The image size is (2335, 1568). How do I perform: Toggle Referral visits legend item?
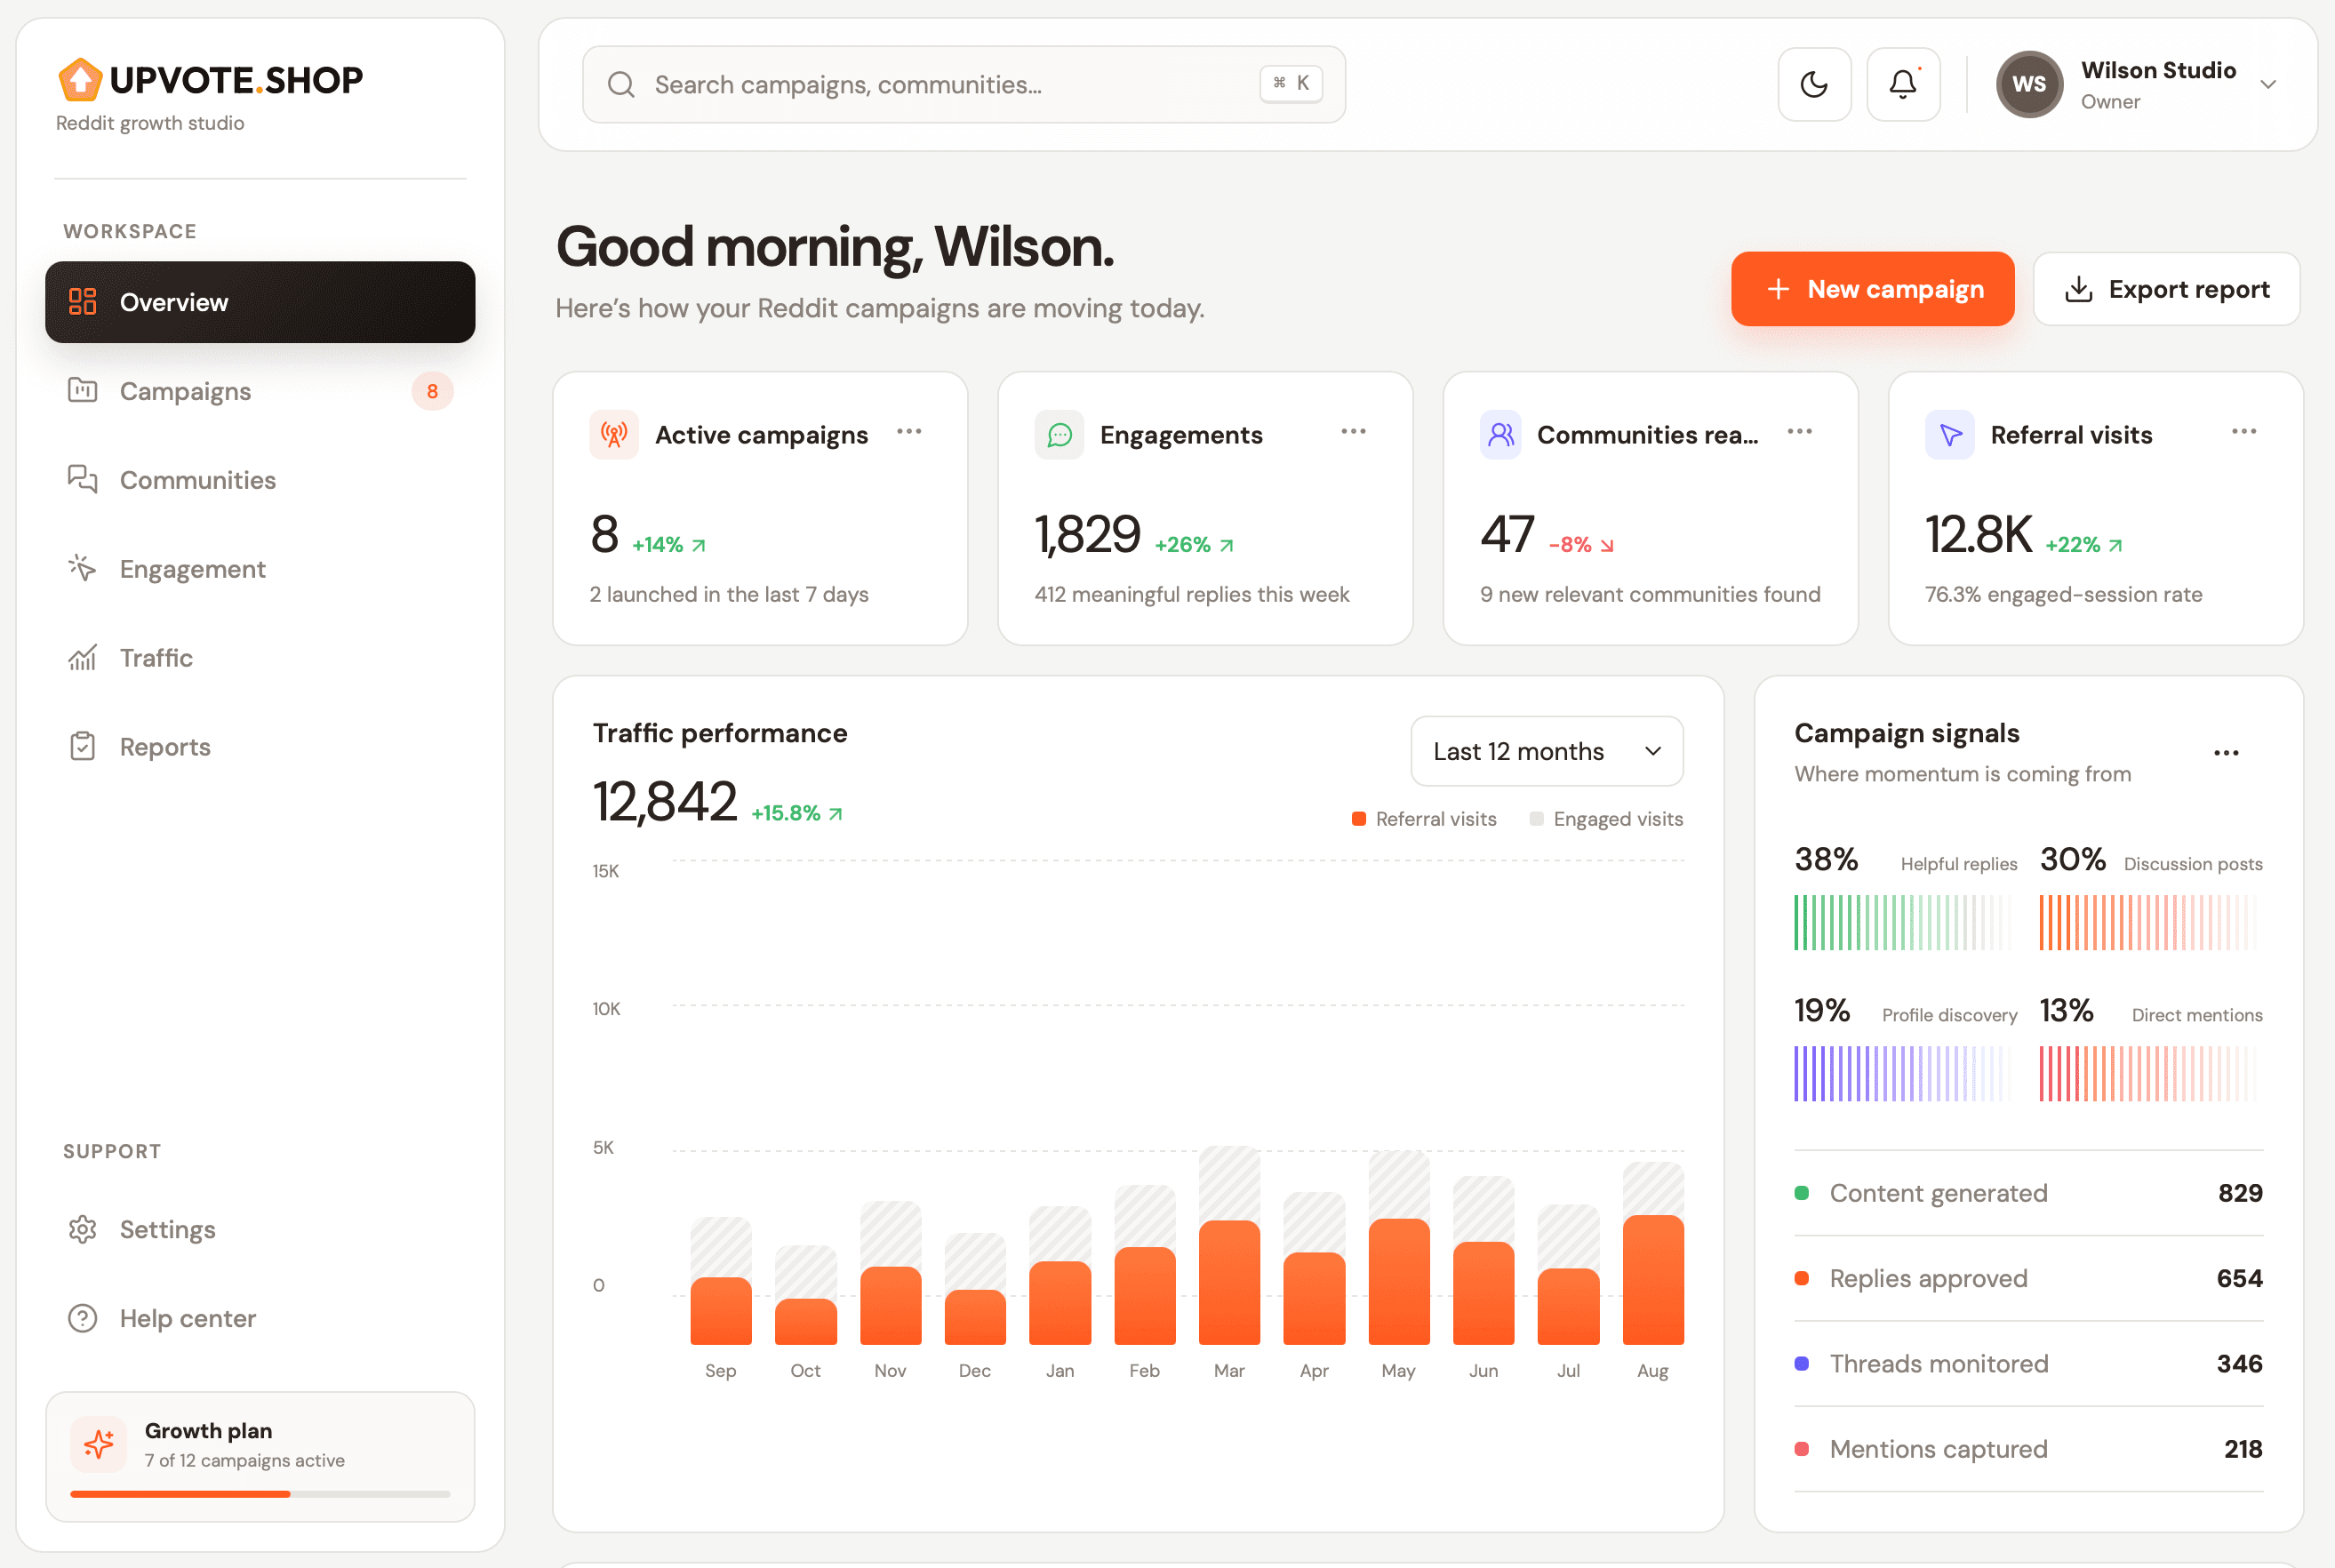pyautogui.click(x=1424, y=819)
